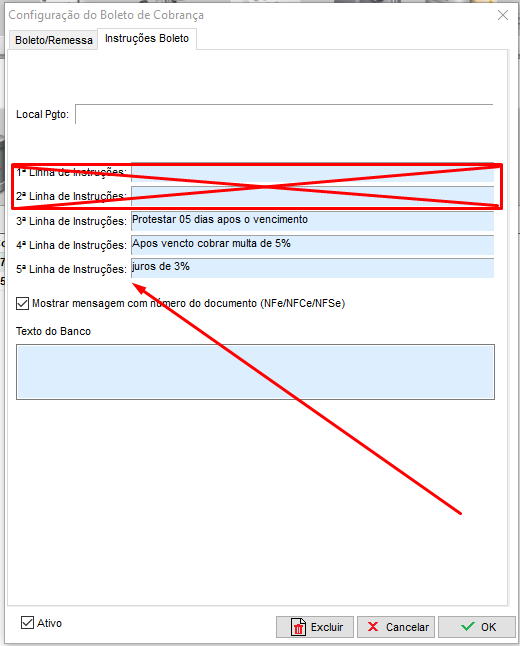Click the Local Pgto label
The width and height of the screenshot is (520, 646).
pyautogui.click(x=42, y=115)
